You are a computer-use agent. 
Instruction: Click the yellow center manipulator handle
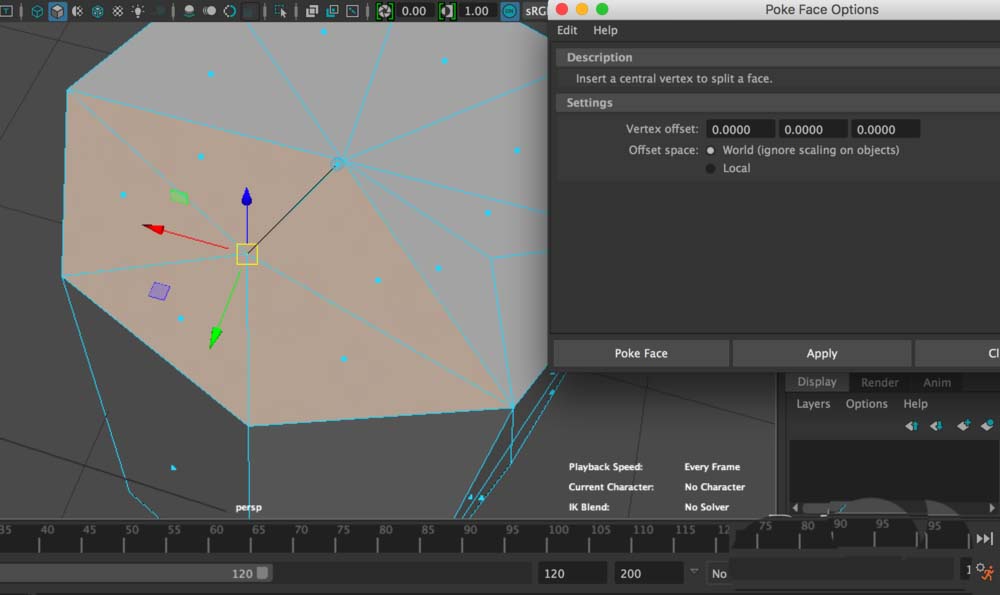click(x=247, y=254)
